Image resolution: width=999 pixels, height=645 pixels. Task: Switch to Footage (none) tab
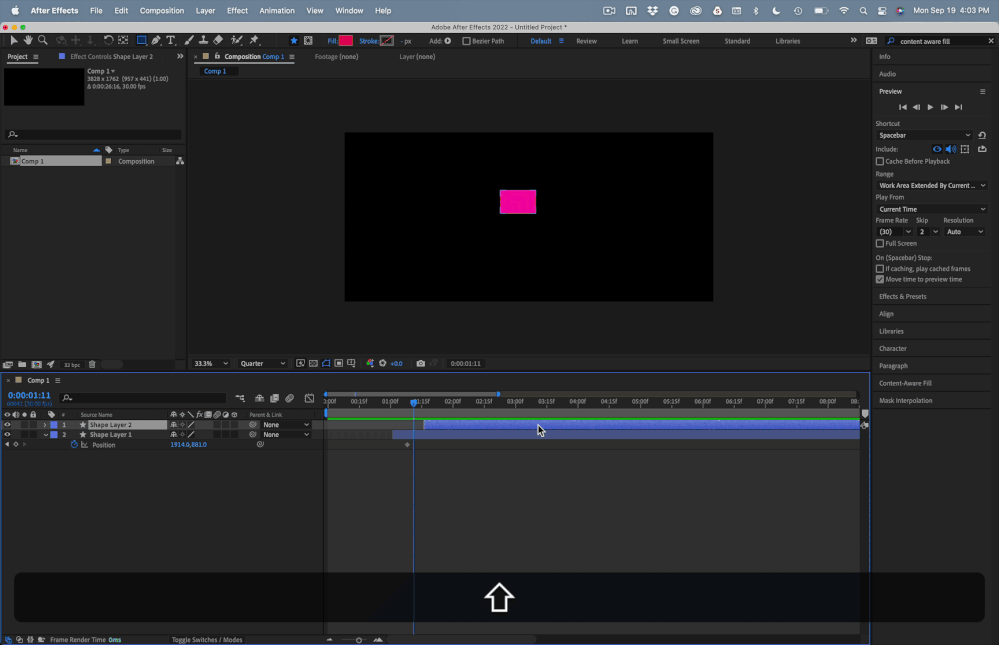point(336,57)
